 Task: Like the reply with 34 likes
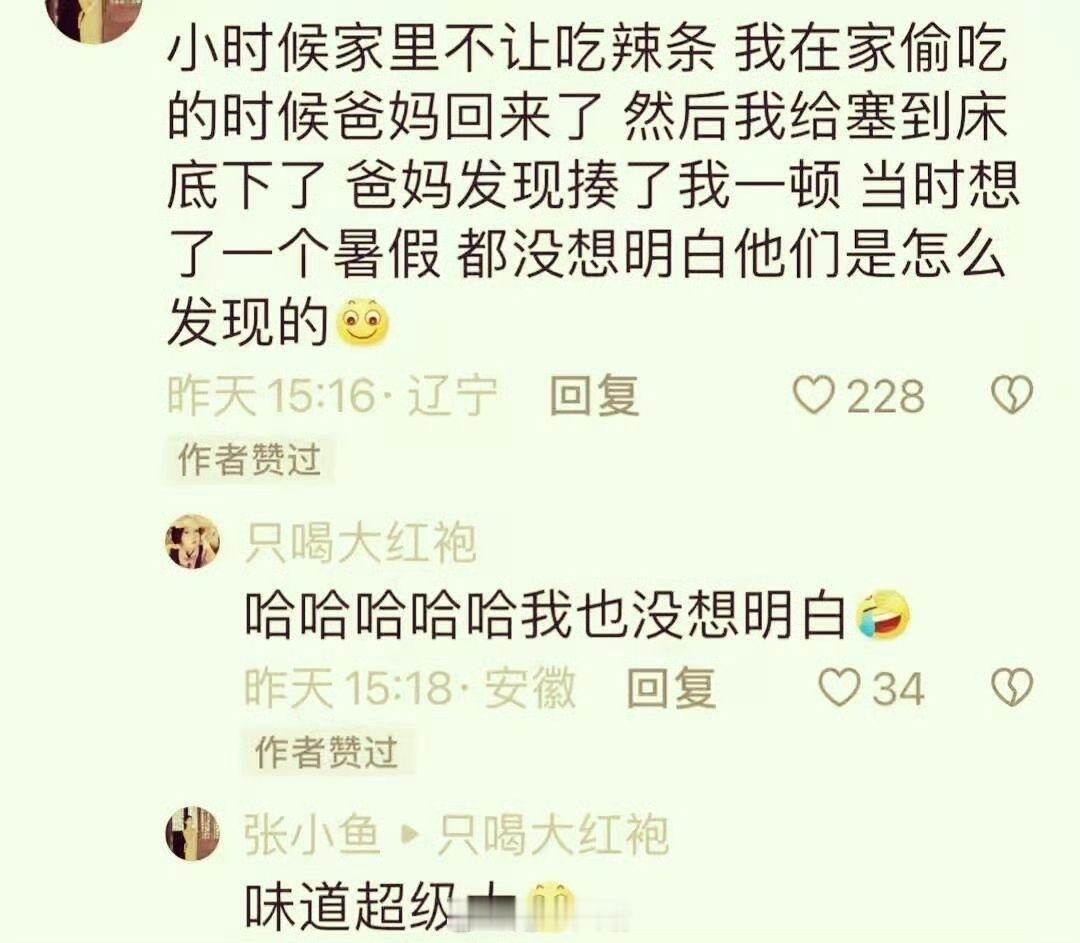840,687
